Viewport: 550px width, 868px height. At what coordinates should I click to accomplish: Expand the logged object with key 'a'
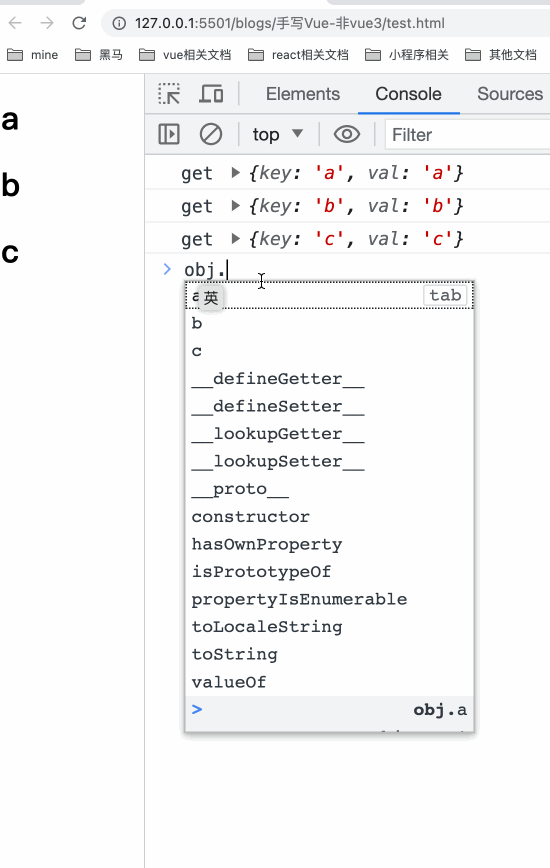point(236,173)
